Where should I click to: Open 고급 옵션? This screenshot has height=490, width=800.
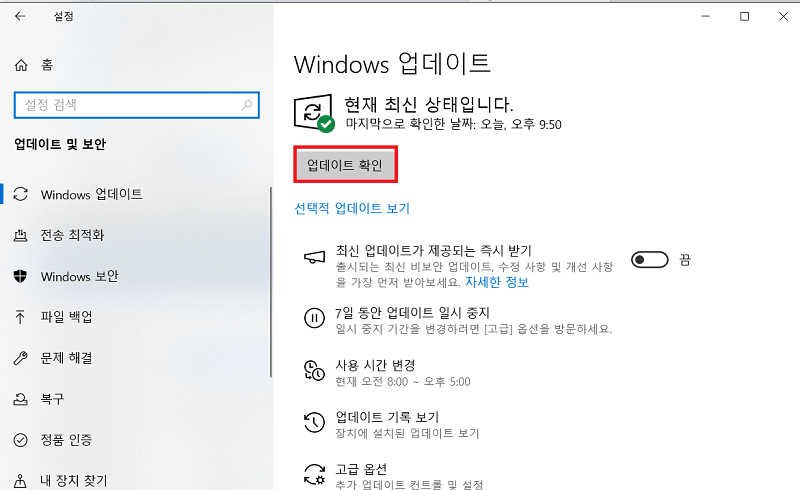coord(361,469)
